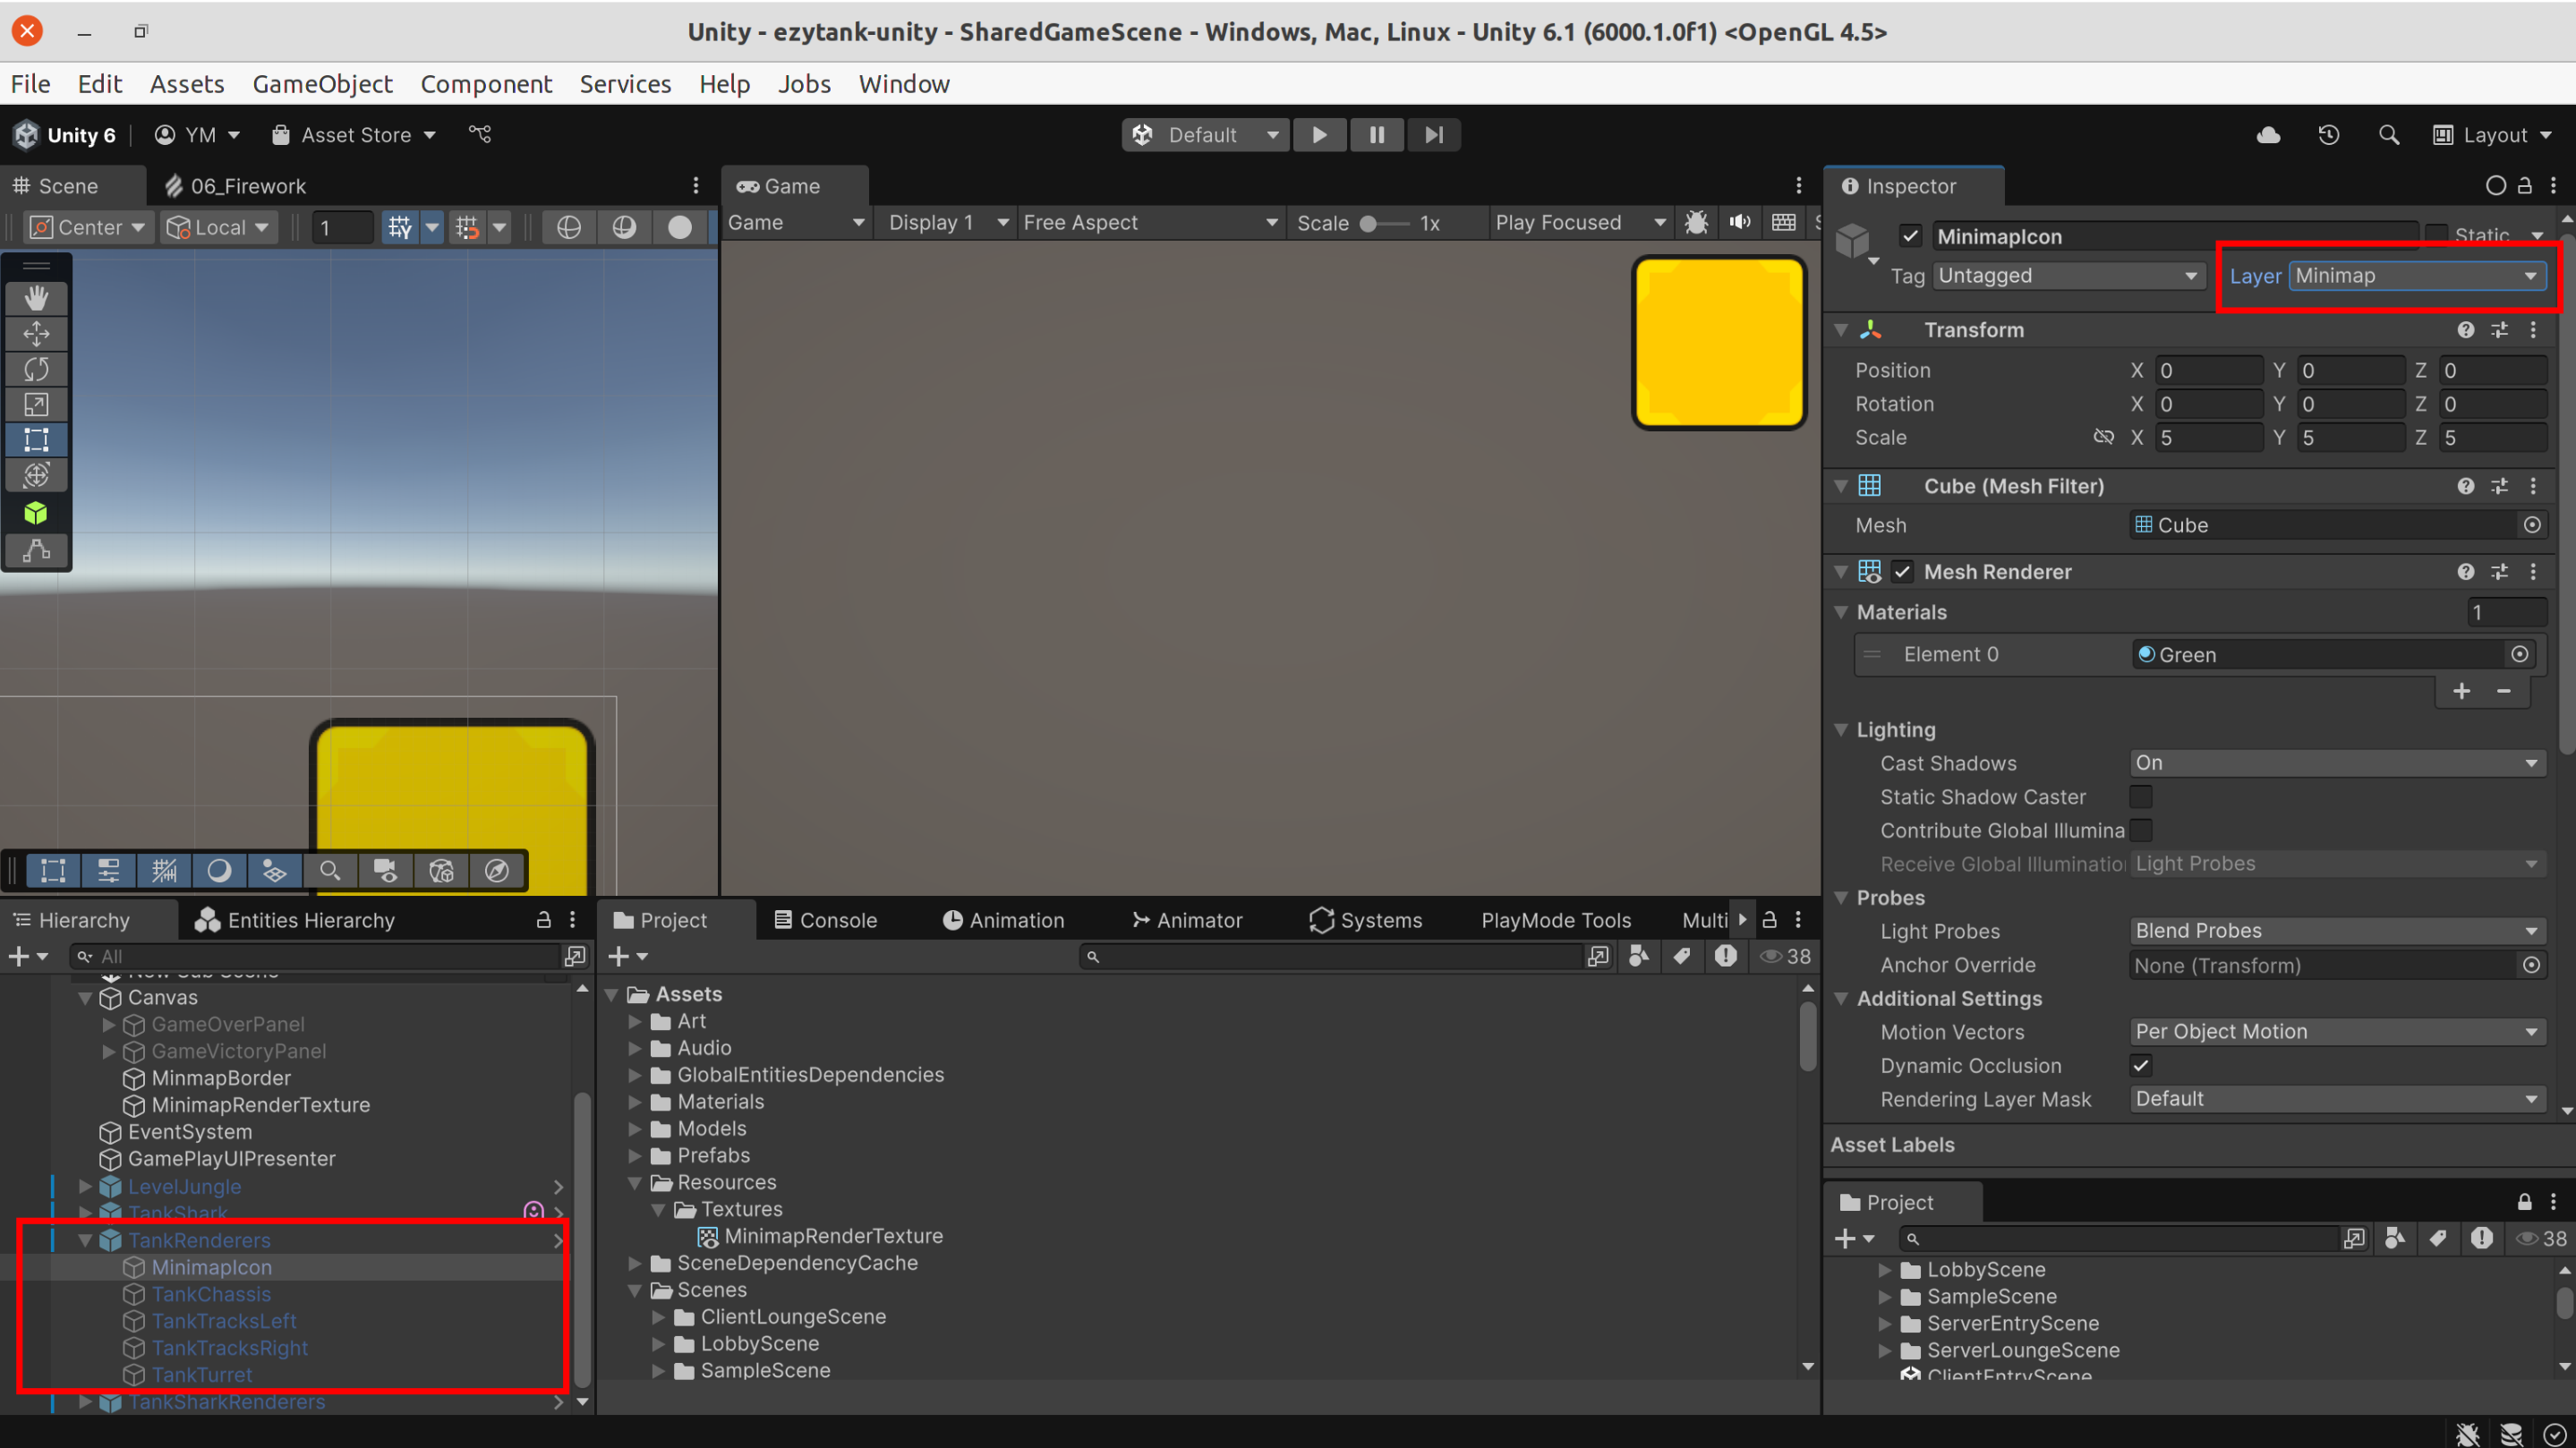This screenshot has width=2576, height=1448.
Task: Select the Move tool in the Scene toolbar
Action: pos(36,333)
